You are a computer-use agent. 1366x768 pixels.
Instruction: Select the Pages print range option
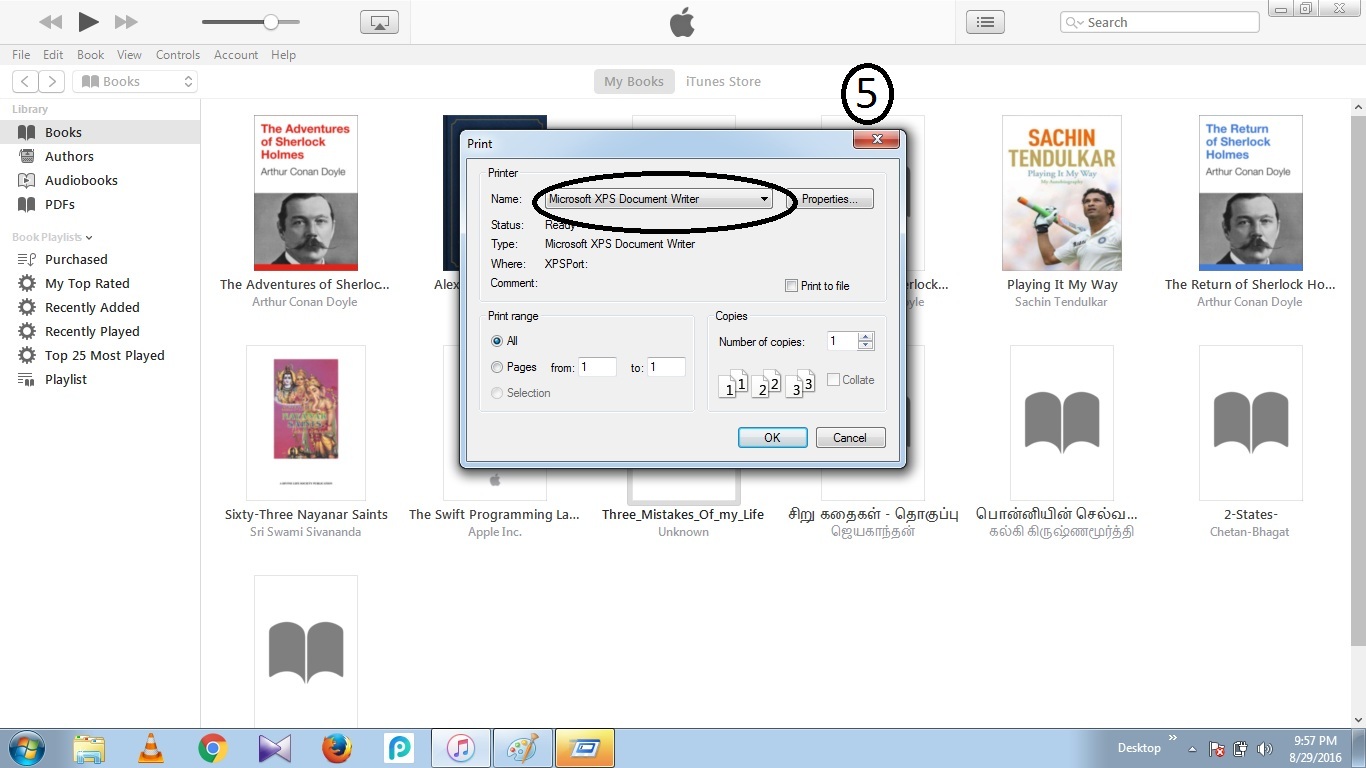coord(497,367)
